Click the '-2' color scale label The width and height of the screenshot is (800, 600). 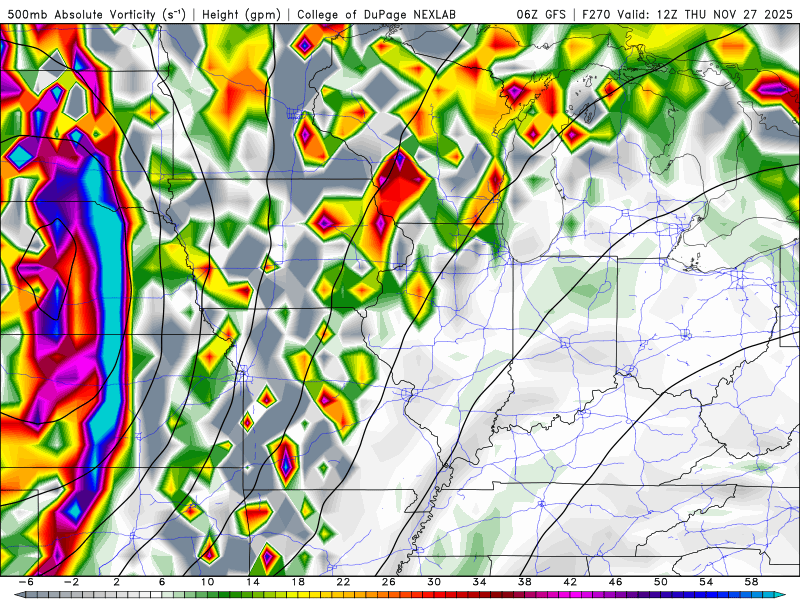71,582
